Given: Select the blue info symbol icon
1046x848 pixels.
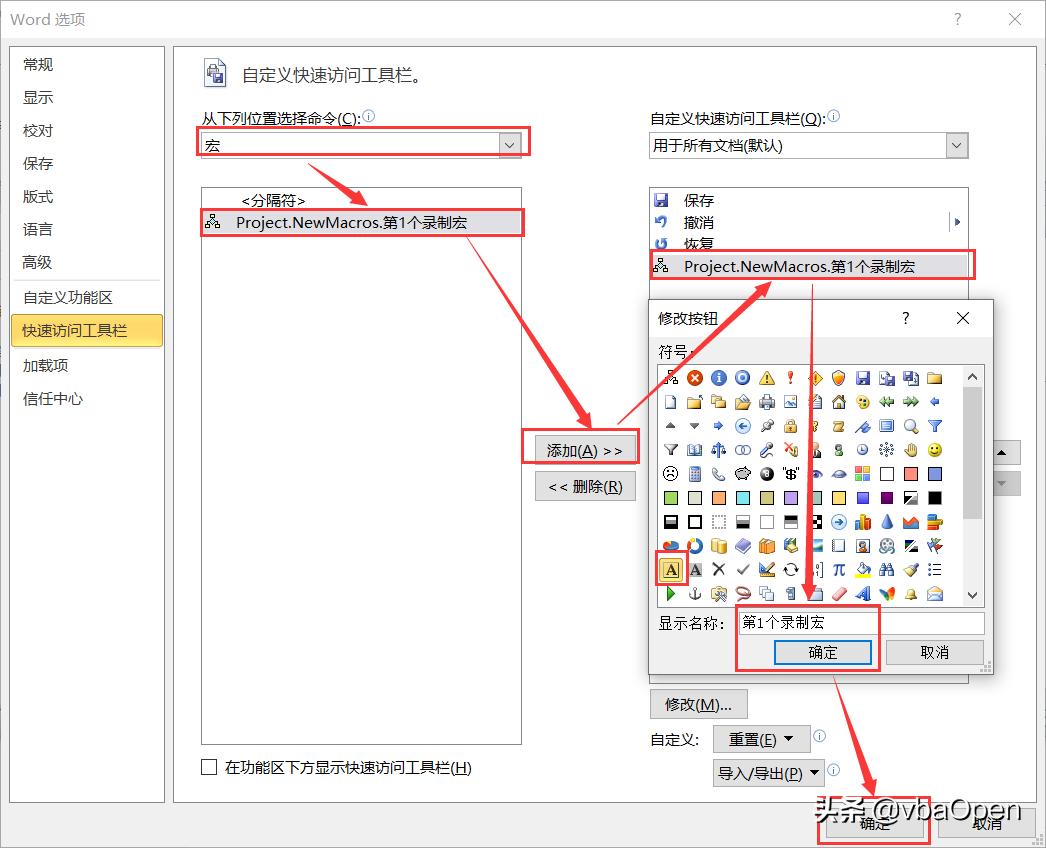Looking at the screenshot, I should point(719,378).
